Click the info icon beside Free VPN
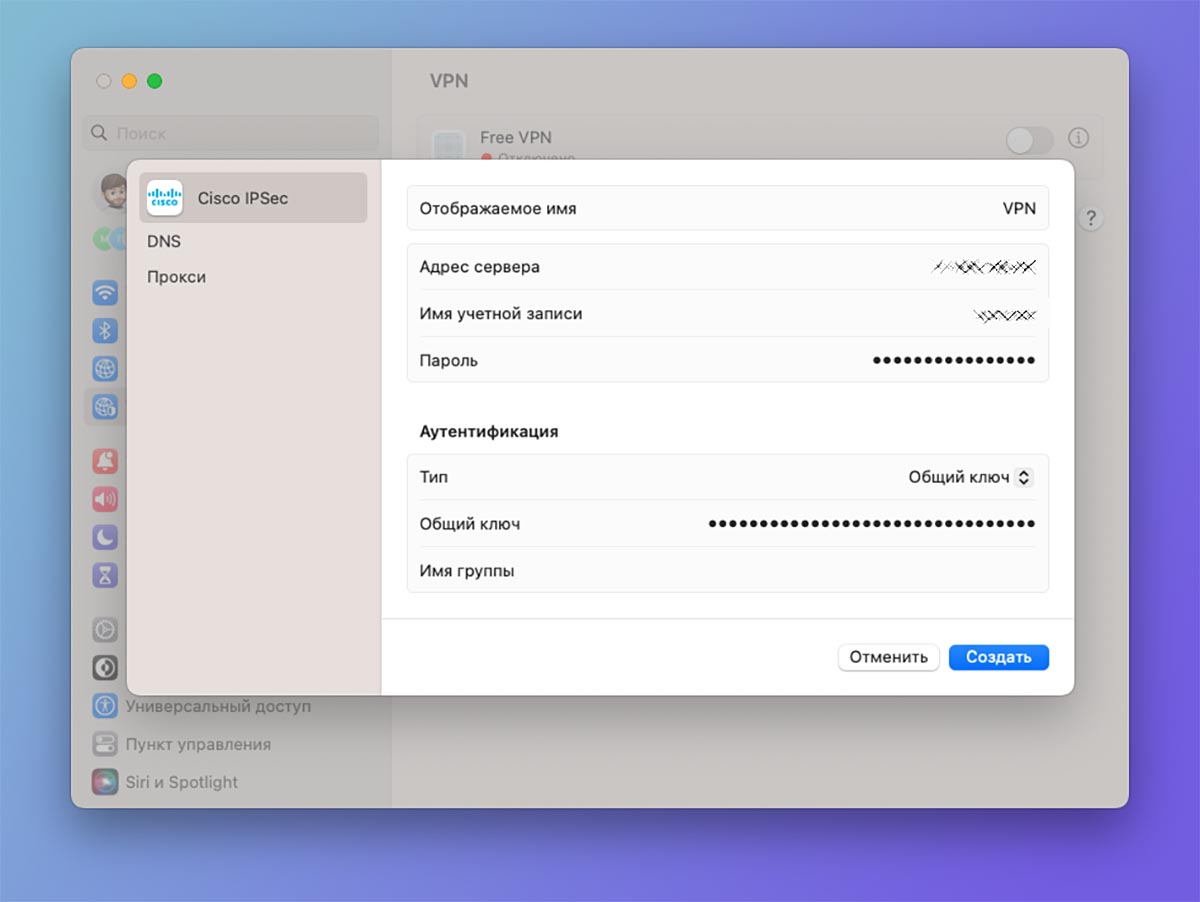Screen dimensions: 1200x902 coord(1078,138)
